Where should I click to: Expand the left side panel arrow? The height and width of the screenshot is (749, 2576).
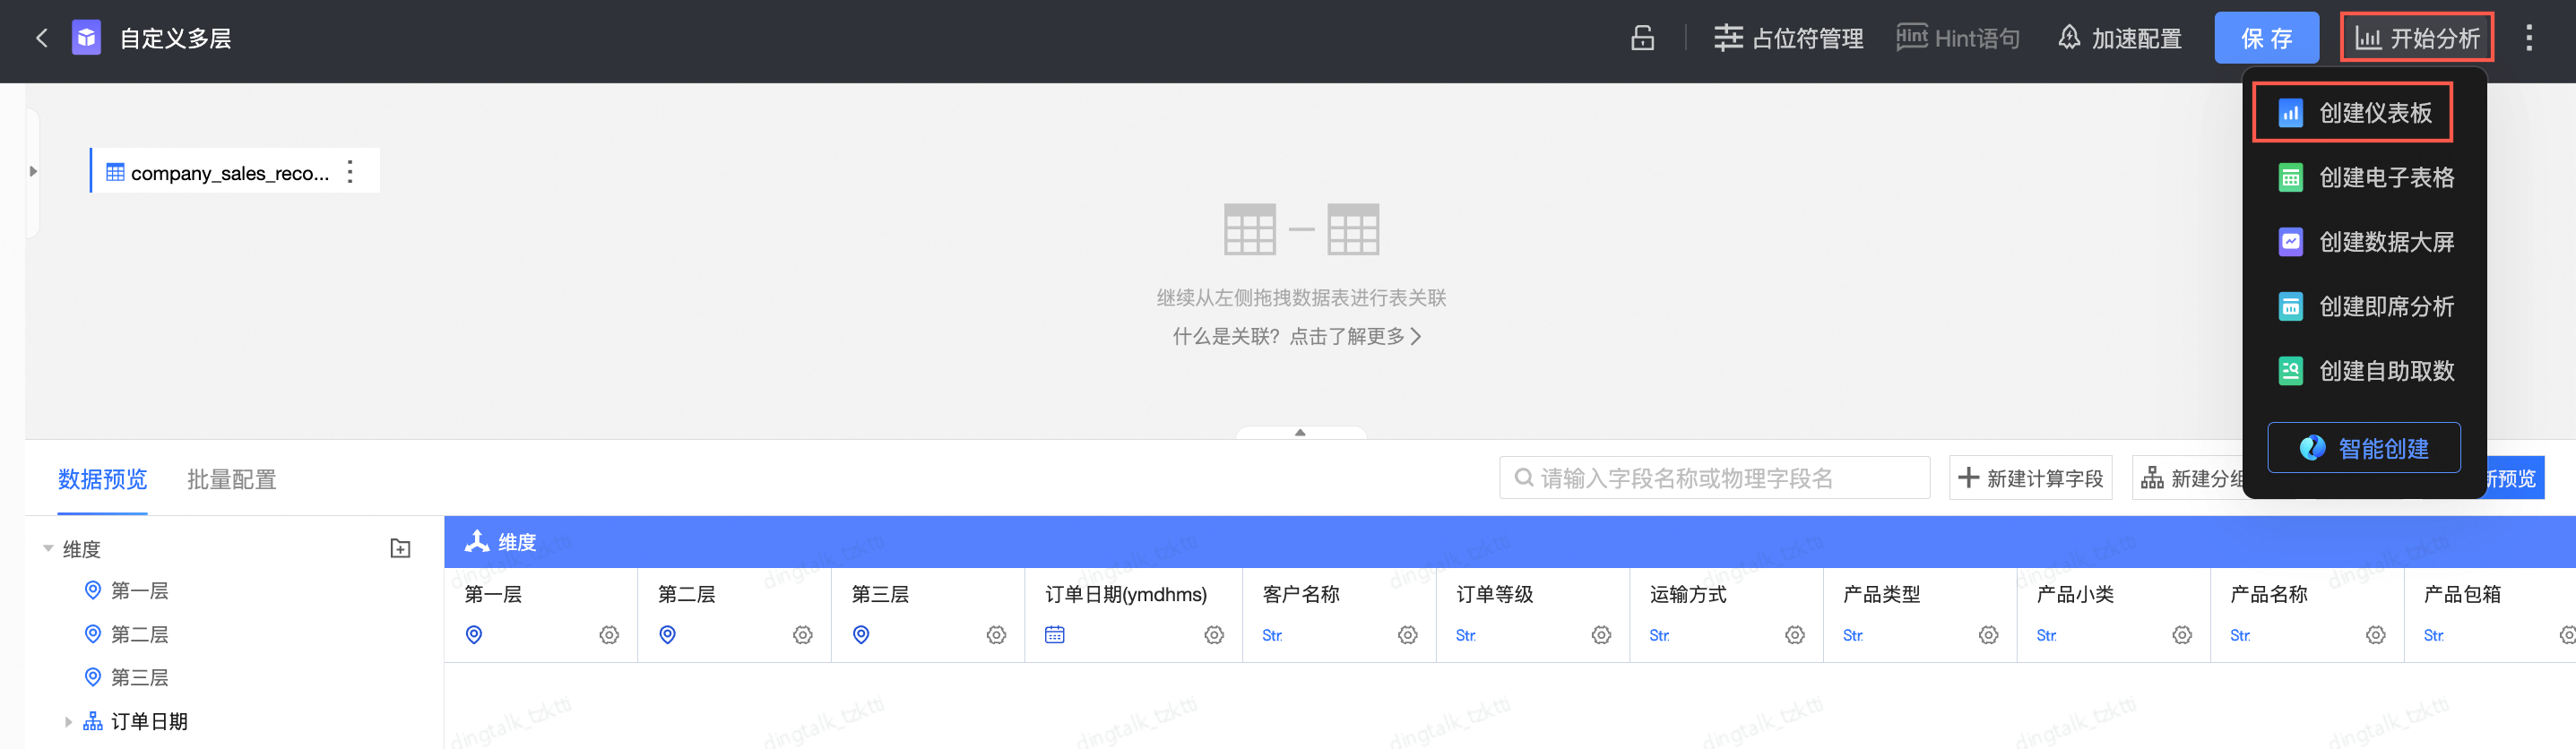click(x=33, y=172)
